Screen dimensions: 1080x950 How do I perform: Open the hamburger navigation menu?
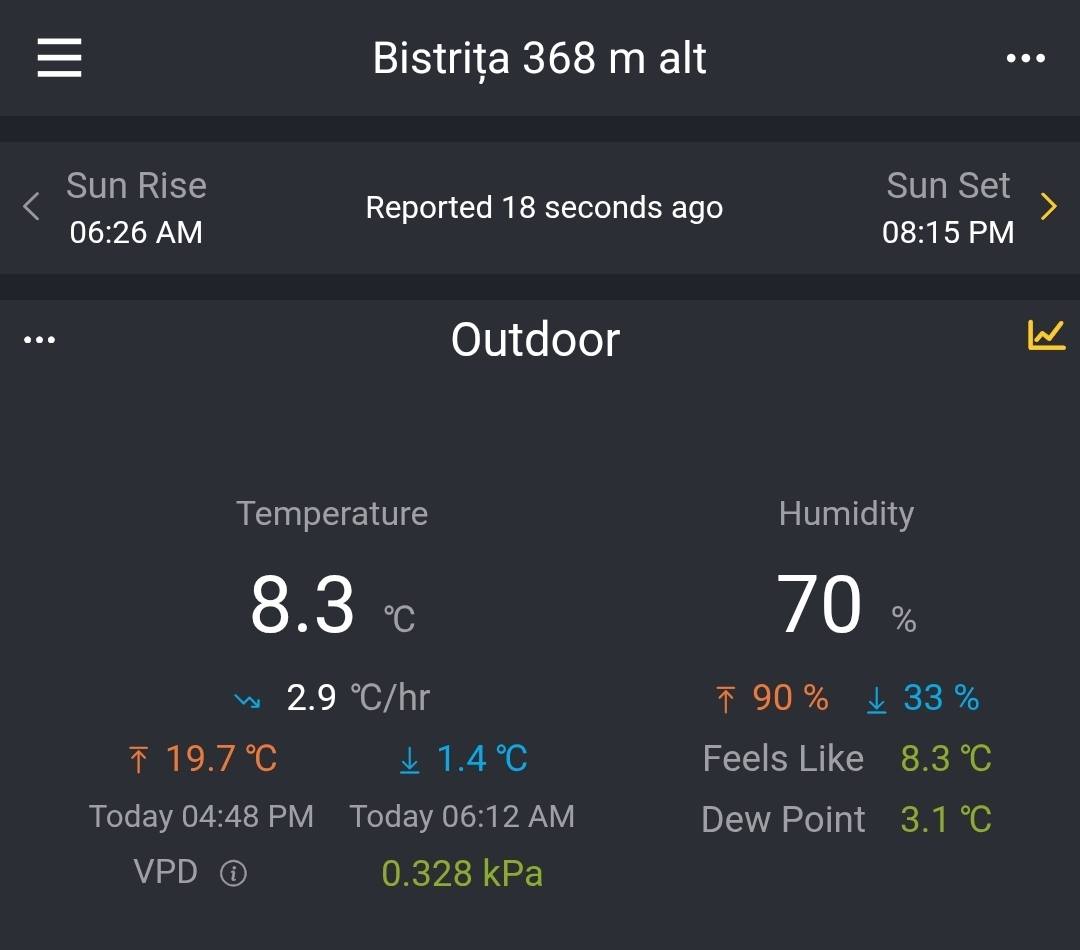coord(59,58)
